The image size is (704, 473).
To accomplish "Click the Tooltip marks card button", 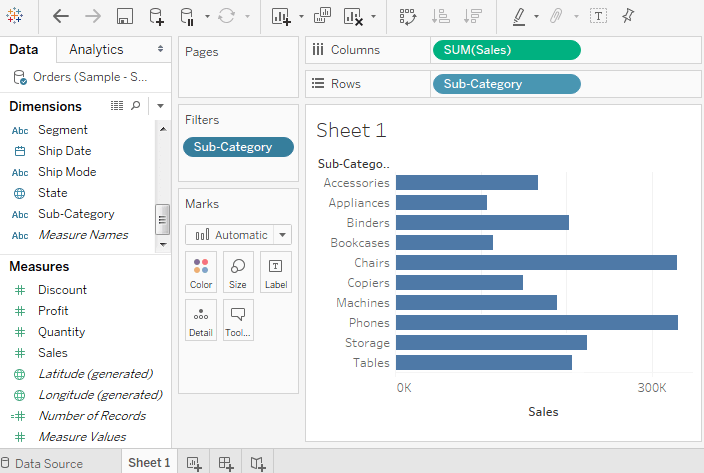I will tap(238, 320).
